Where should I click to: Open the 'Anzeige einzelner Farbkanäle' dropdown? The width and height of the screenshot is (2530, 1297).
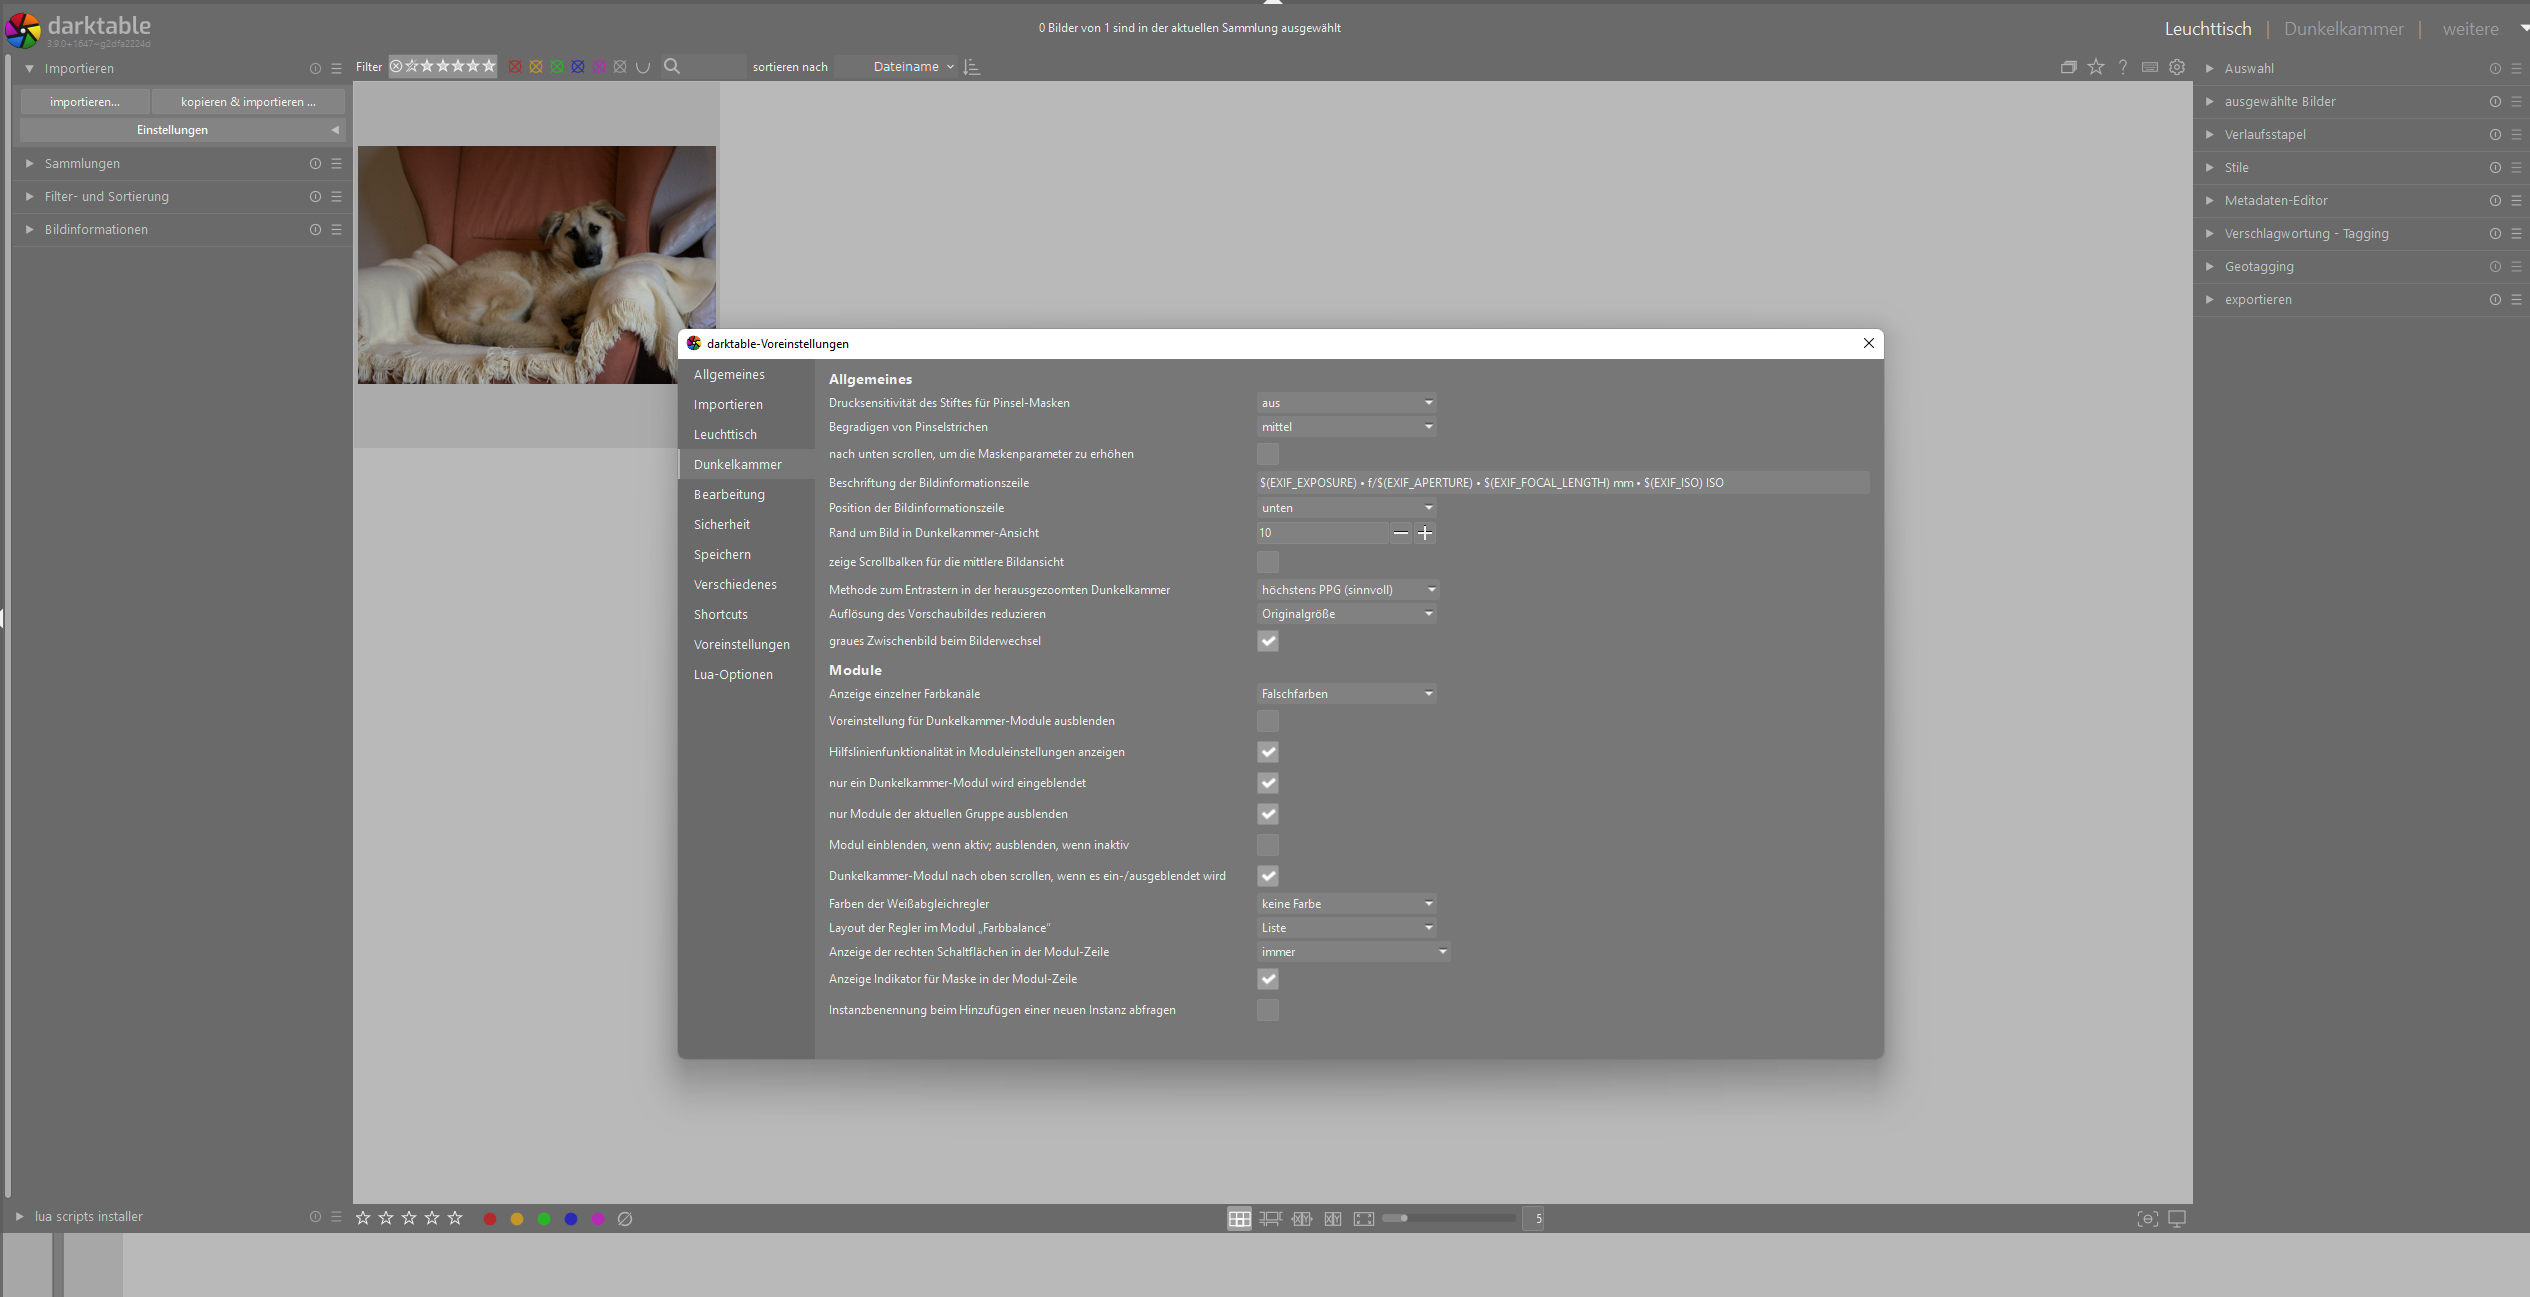pos(1346,693)
